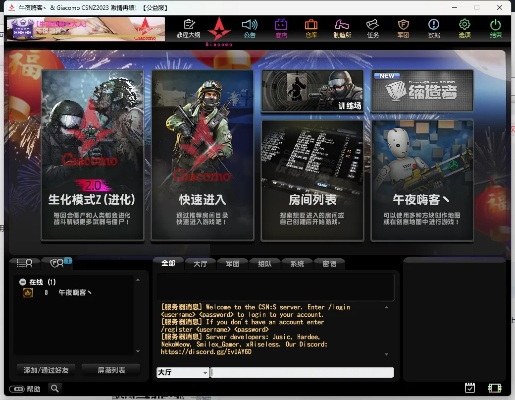The width and height of the screenshot is (515, 400).
Task: Open the NEW Creator (缔造者) tile
Action: [422, 91]
